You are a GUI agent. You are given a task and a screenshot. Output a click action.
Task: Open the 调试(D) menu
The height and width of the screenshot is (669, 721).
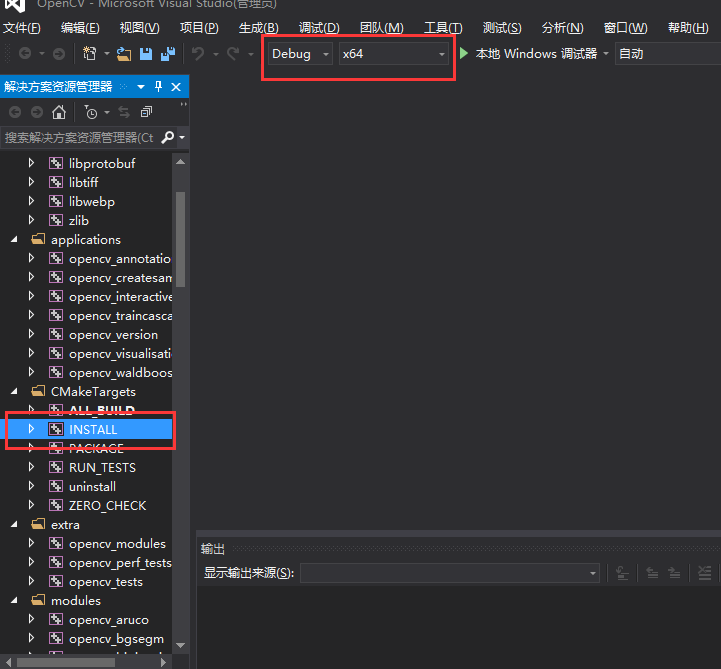[319, 28]
